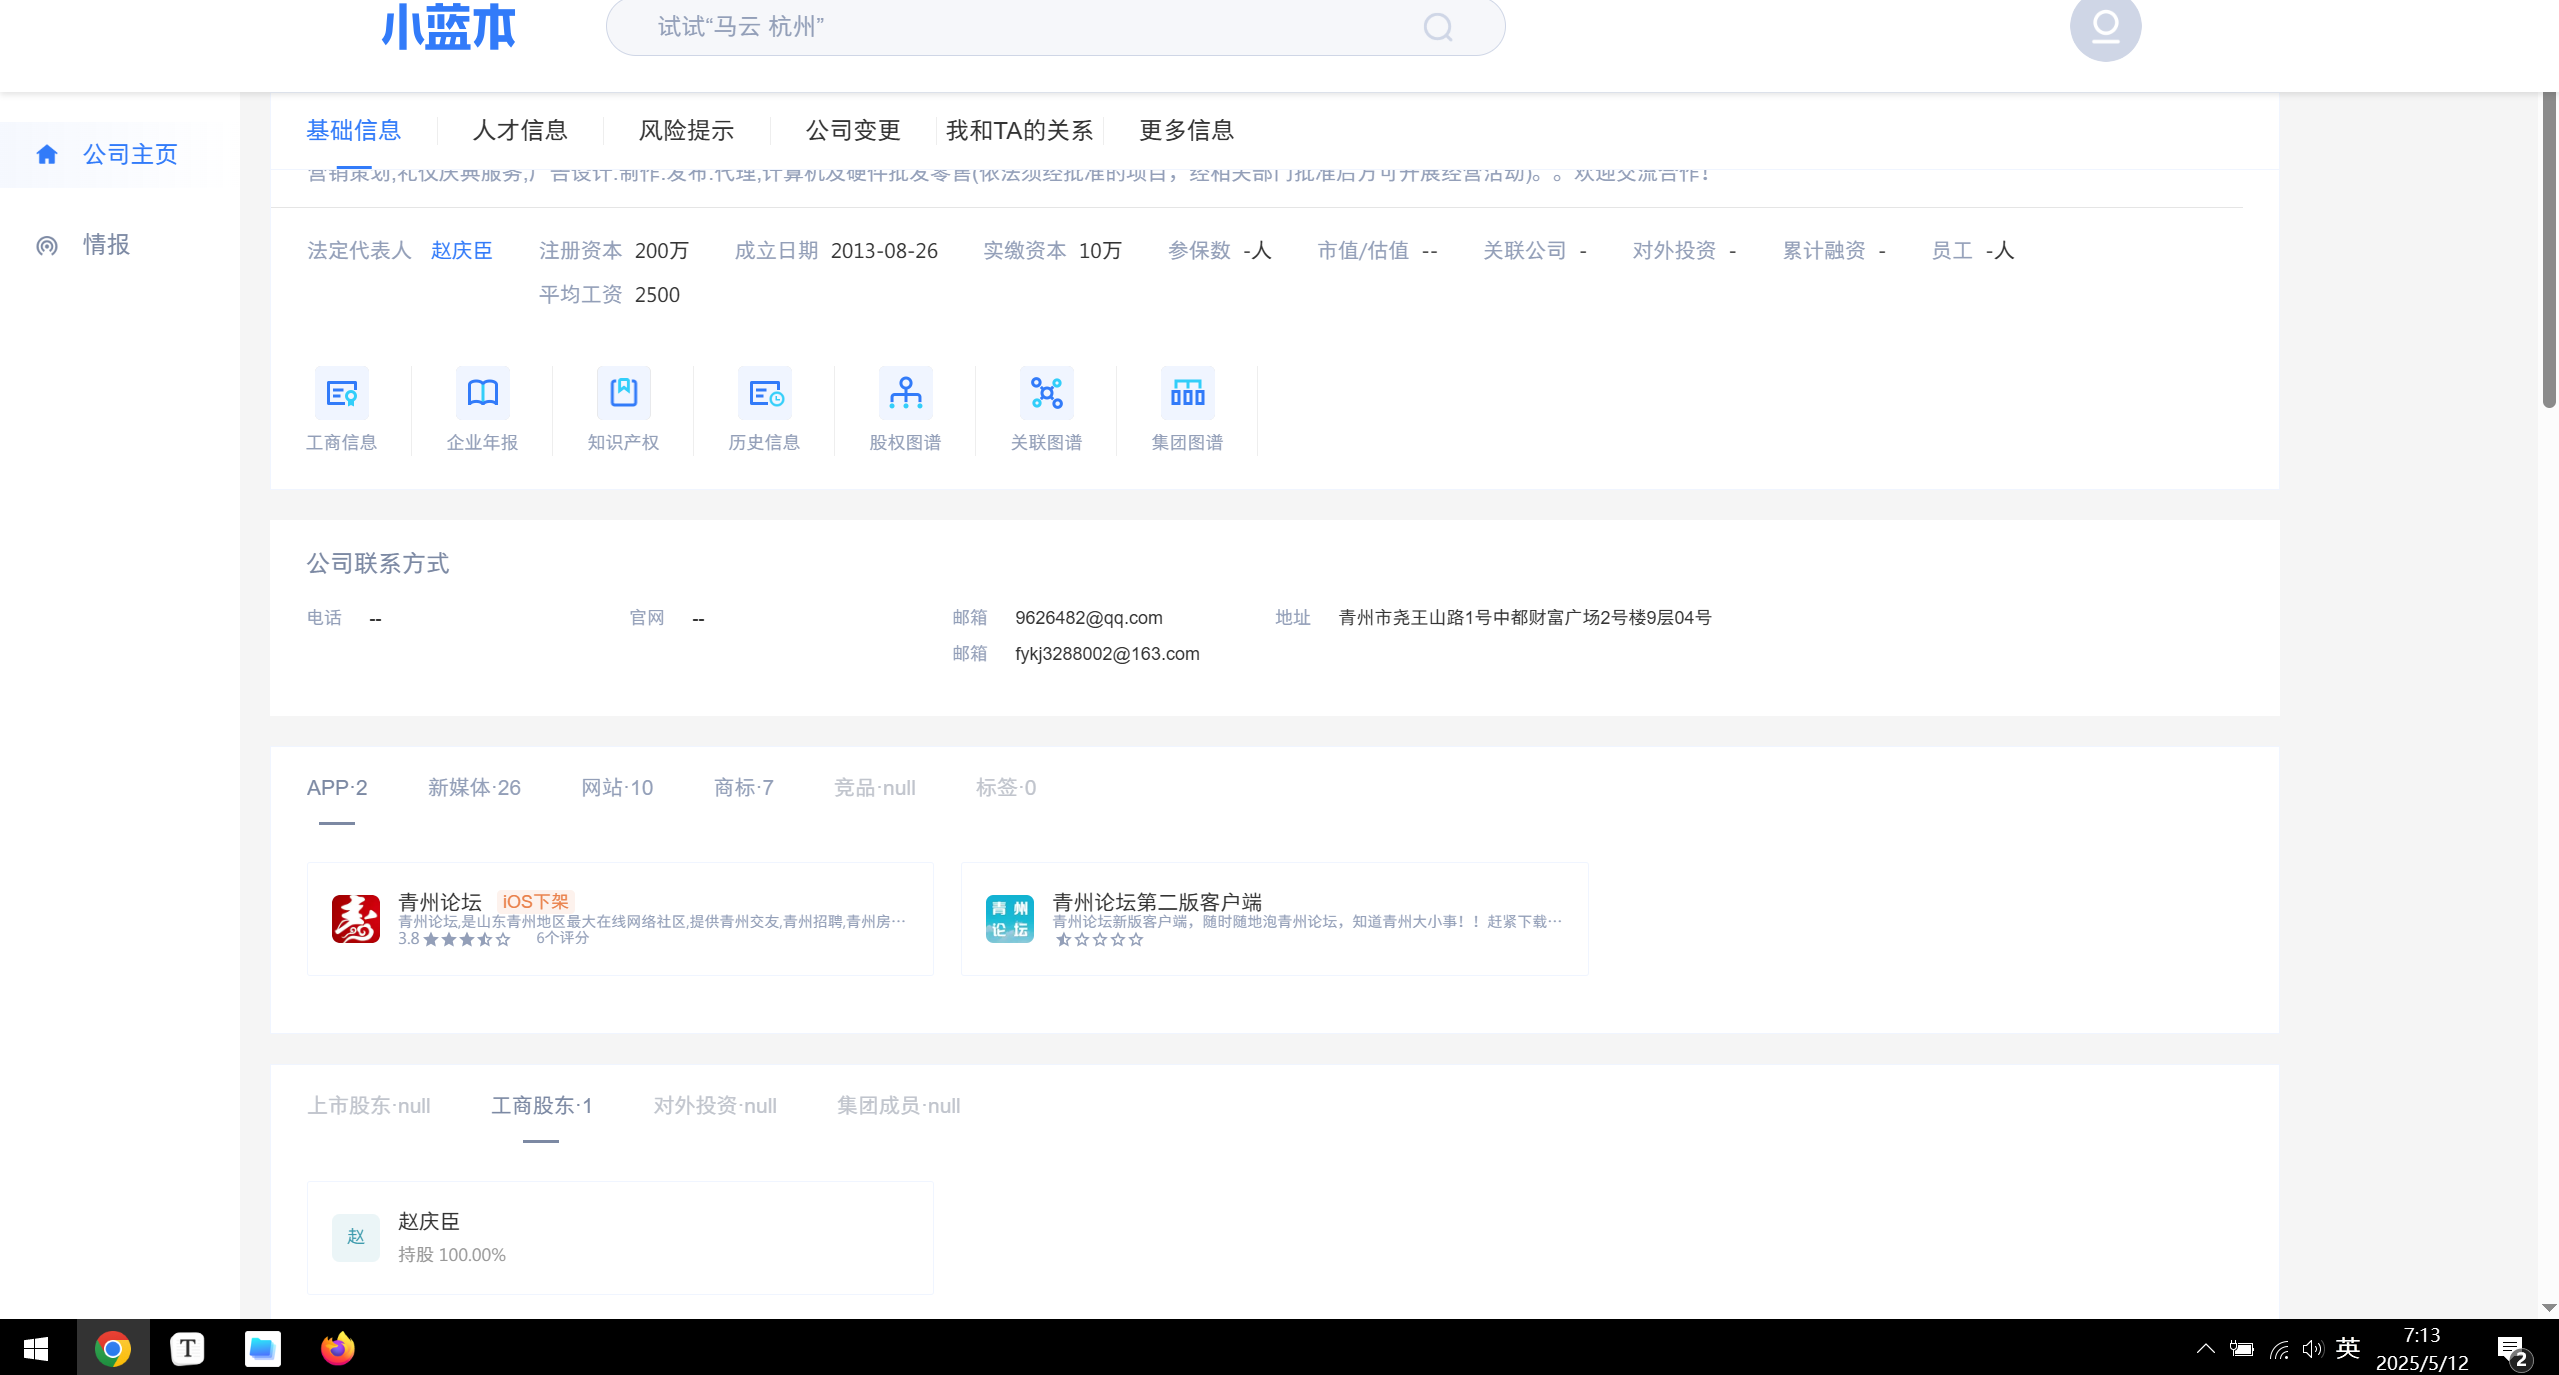This screenshot has height=1375, width=2559.
Task: Open the 新媒体·26 tab
Action: (x=473, y=787)
